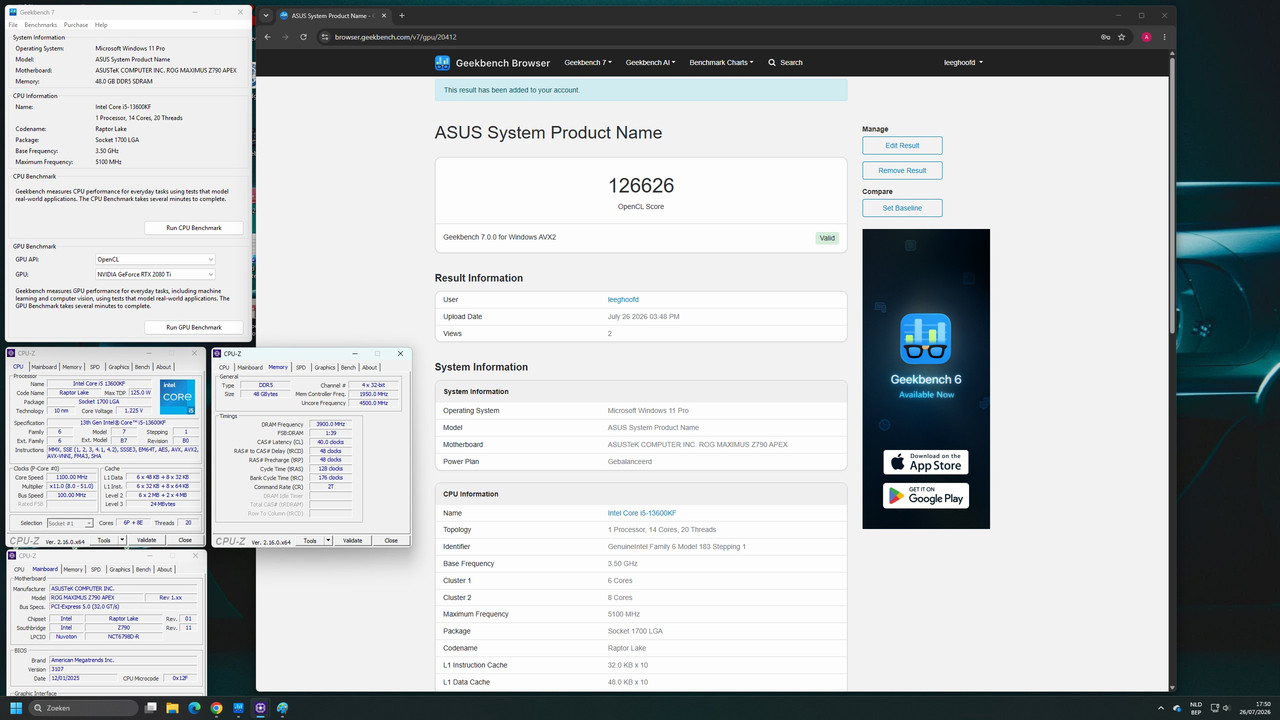Open the leeghoofd user link
1280x720 pixels.
(x=623, y=300)
